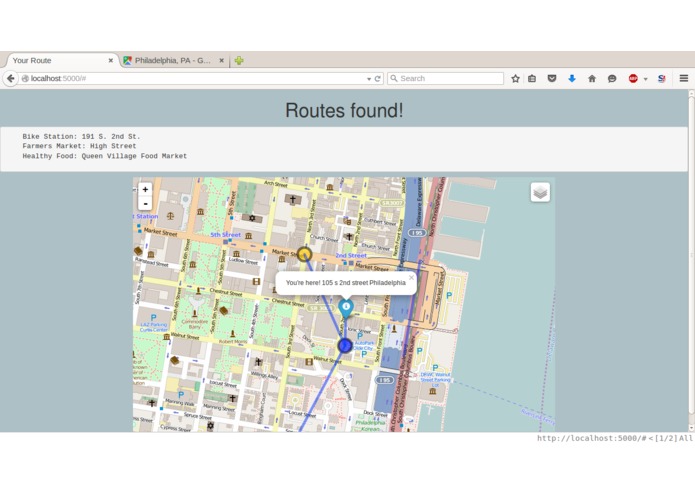Open the hamburger browser menu
695x494 pixels.
[683, 78]
